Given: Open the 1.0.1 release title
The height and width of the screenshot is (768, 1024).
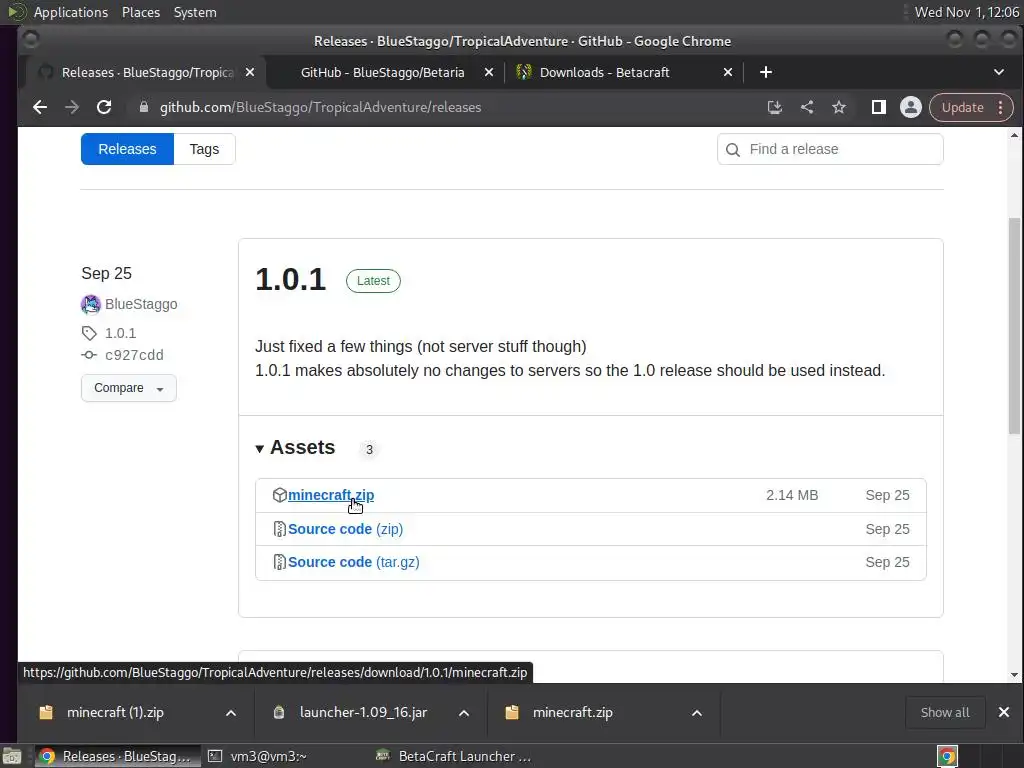Looking at the screenshot, I should pyautogui.click(x=291, y=280).
